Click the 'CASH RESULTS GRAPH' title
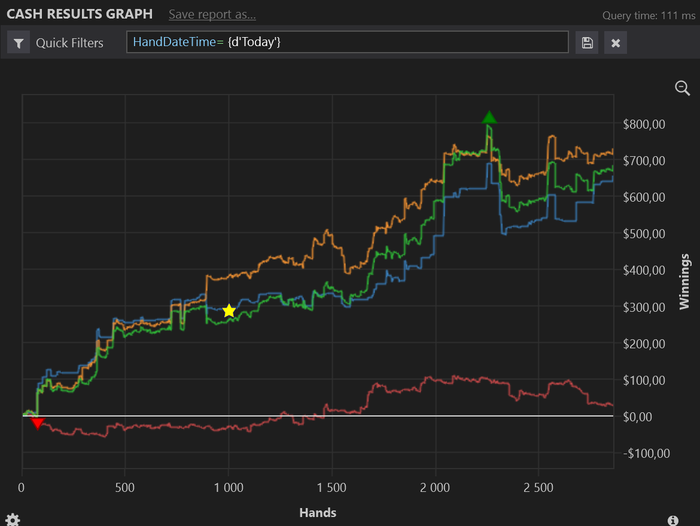The image size is (700, 526). click(79, 14)
